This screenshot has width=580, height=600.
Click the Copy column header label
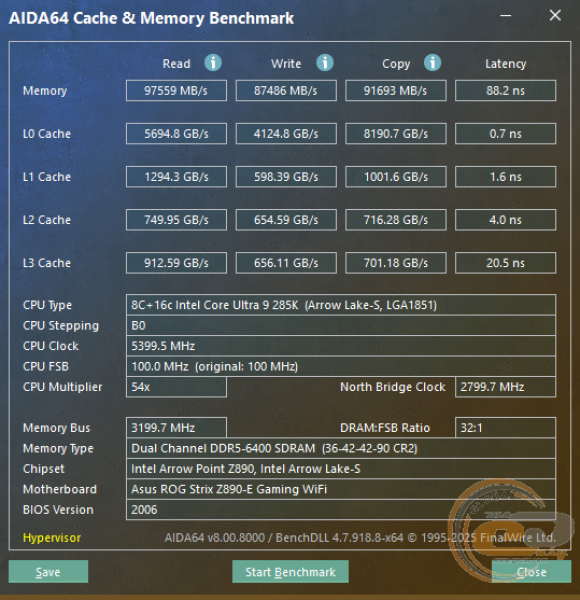tap(396, 64)
